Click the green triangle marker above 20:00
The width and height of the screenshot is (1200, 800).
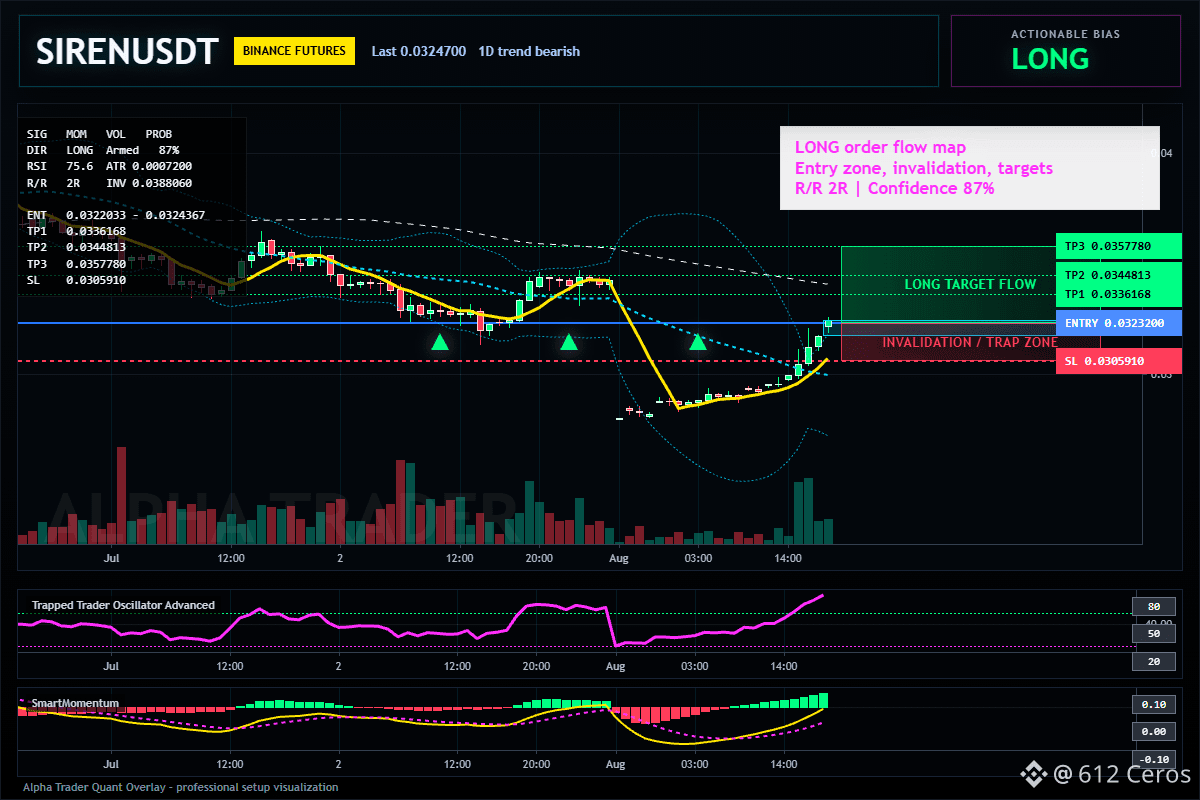(x=569, y=342)
